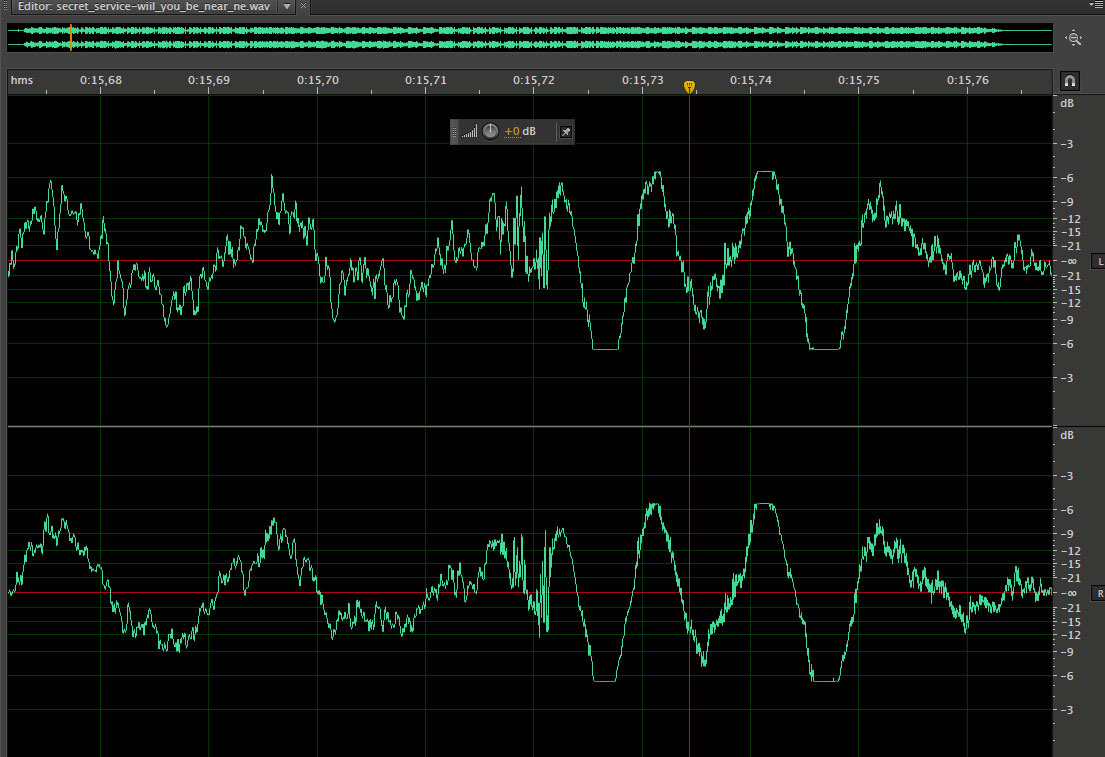Image resolution: width=1105 pixels, height=757 pixels.
Task: Click the -∞ label on the right channel scale
Action: [x=1070, y=593]
